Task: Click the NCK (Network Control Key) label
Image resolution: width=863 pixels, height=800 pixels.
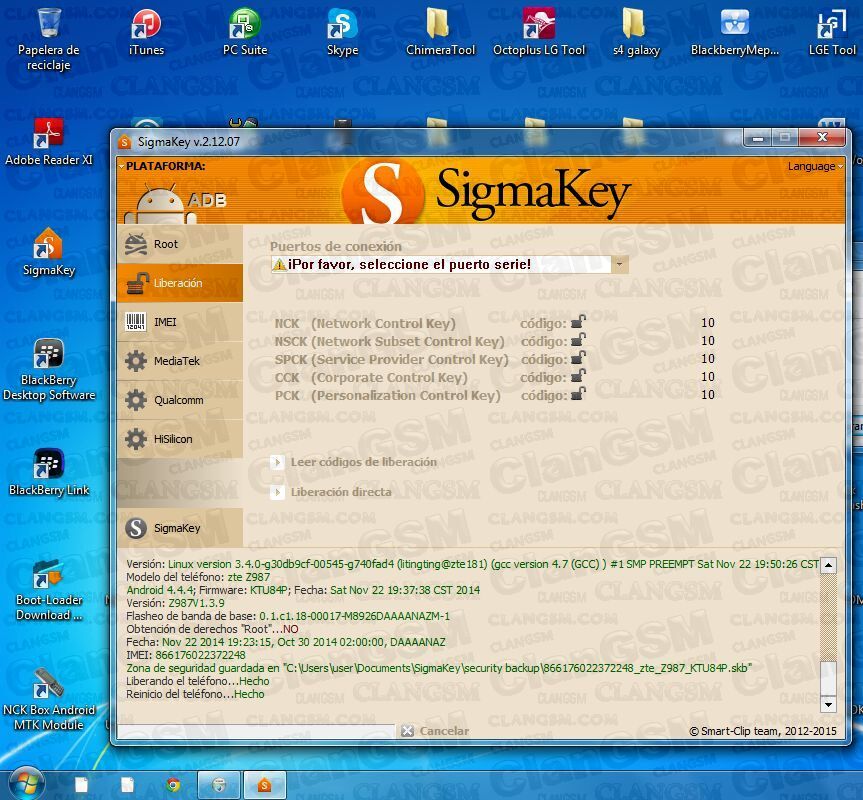Action: point(365,324)
